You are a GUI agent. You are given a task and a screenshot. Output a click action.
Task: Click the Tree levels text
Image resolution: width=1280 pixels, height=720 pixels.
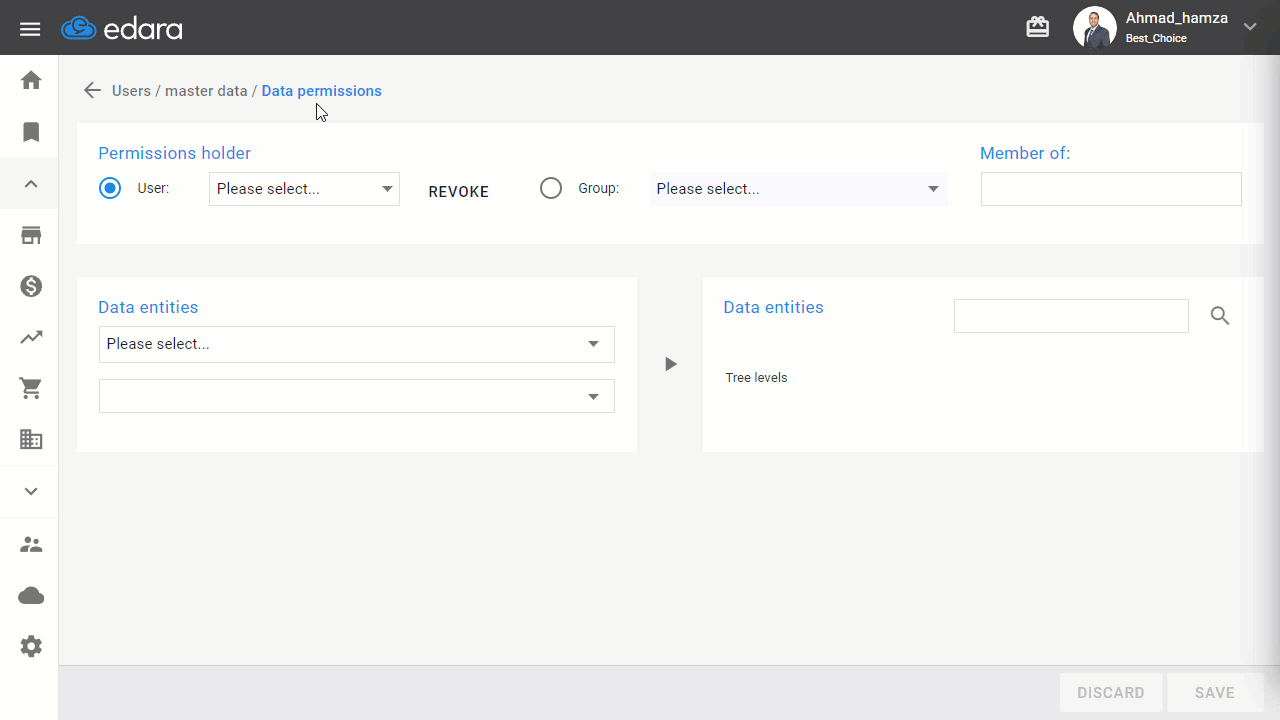757,378
